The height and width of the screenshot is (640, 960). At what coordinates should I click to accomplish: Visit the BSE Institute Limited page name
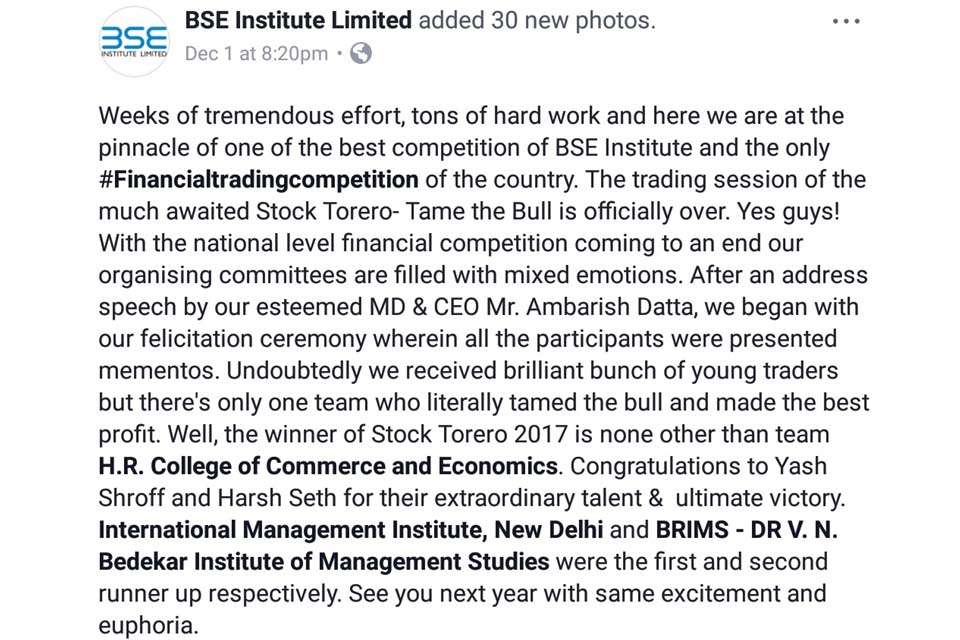pyautogui.click(x=298, y=20)
